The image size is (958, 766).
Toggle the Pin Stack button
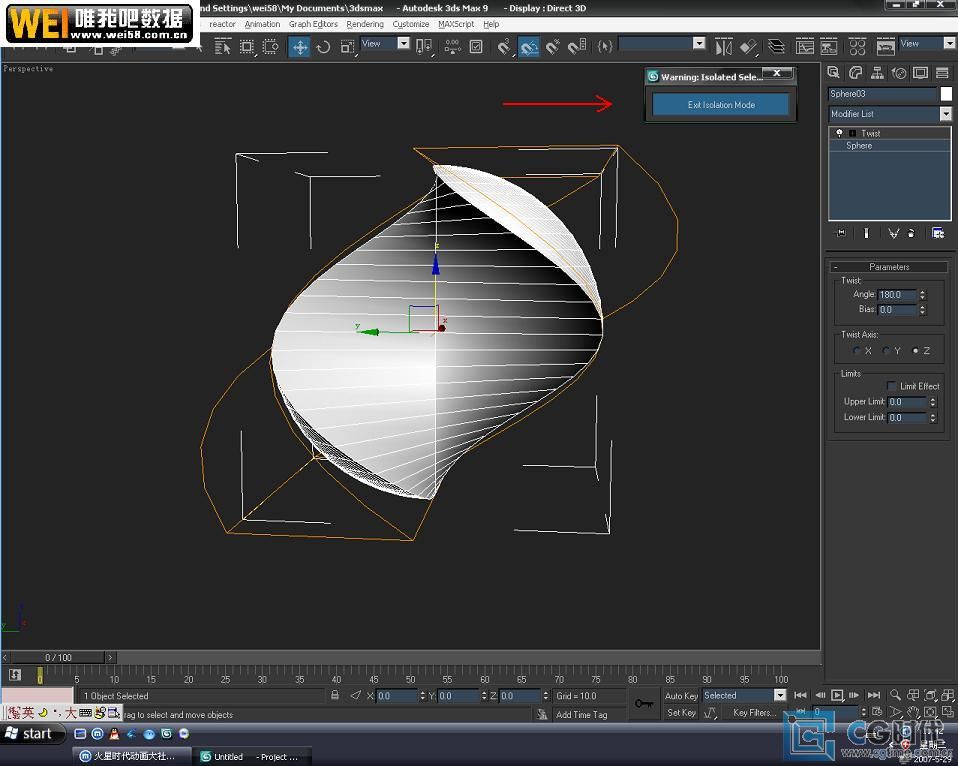point(841,233)
